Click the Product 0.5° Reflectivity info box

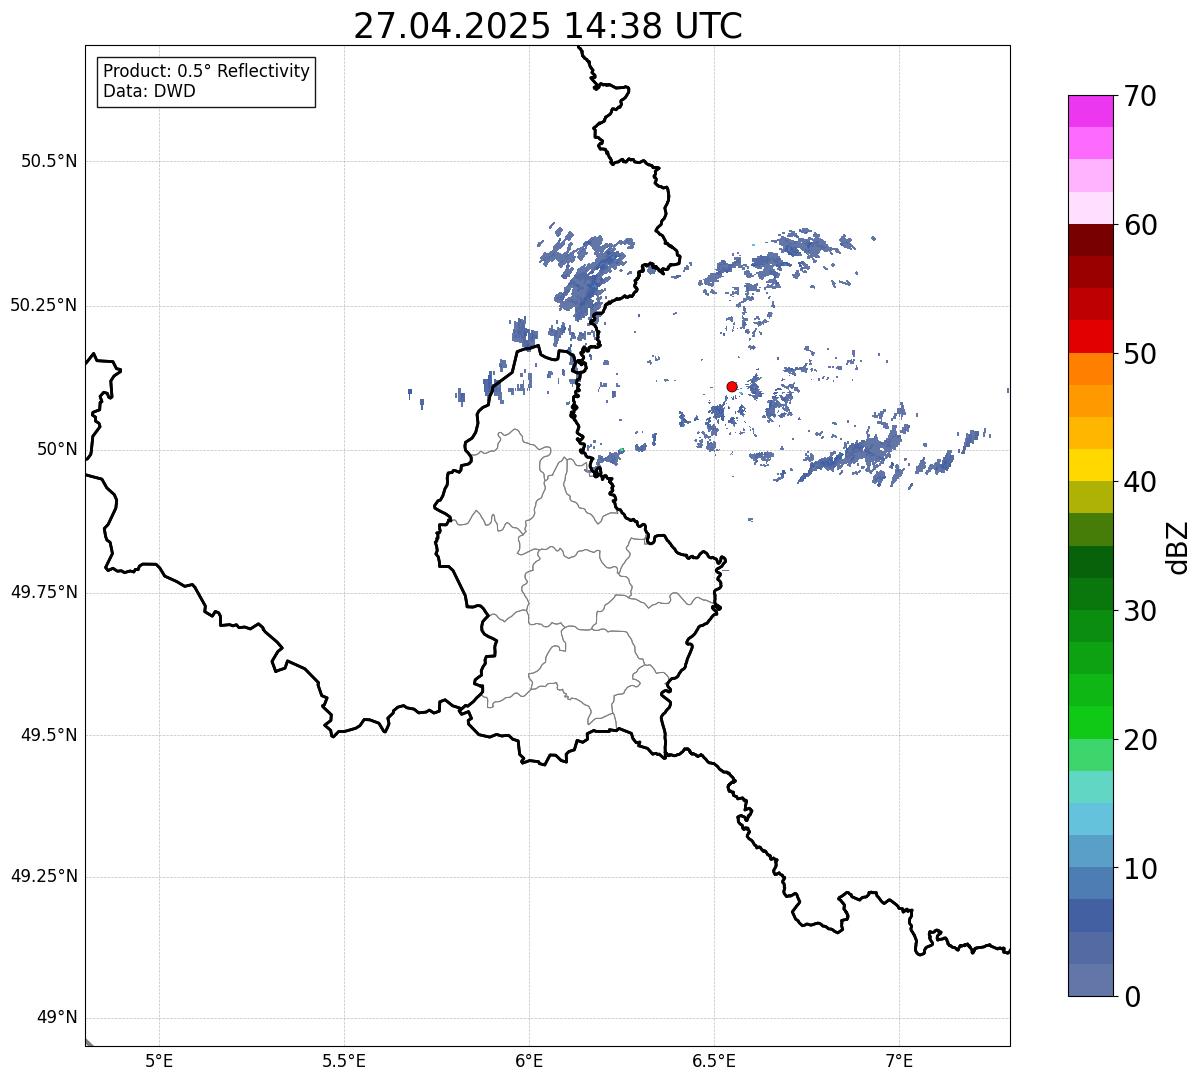(x=206, y=82)
